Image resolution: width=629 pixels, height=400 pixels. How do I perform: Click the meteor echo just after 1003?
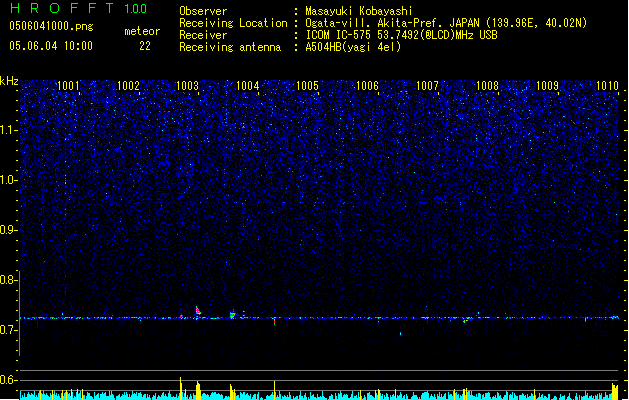pyautogui.click(x=198, y=311)
